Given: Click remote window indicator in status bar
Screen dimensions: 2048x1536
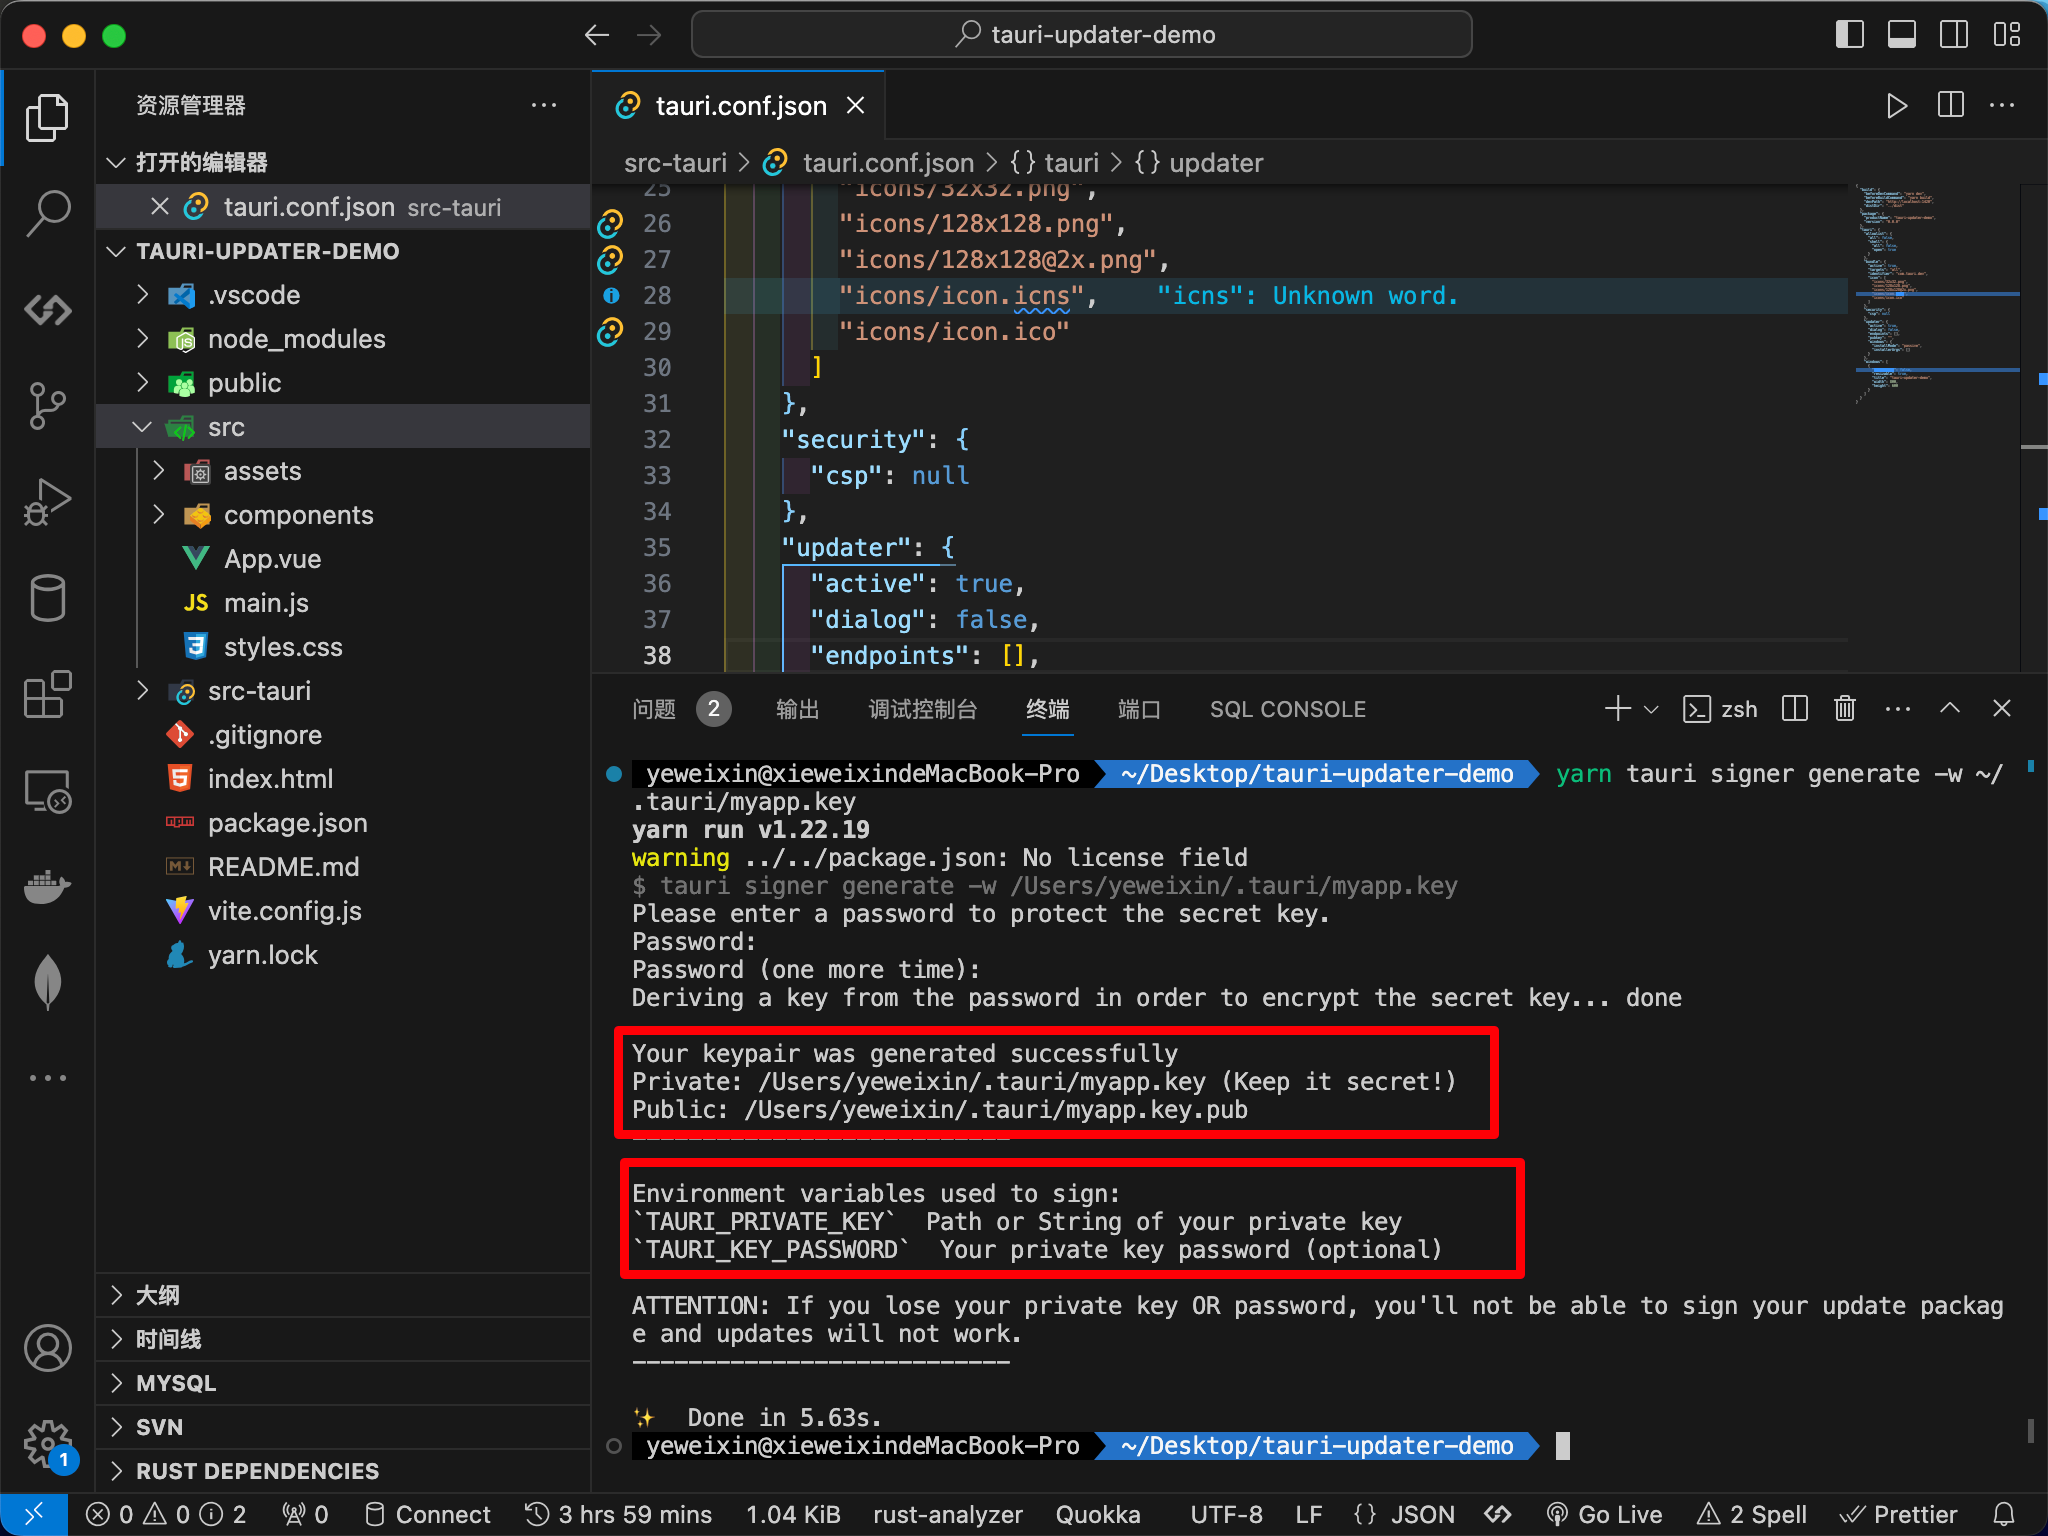Looking at the screenshot, I should (x=33, y=1514).
